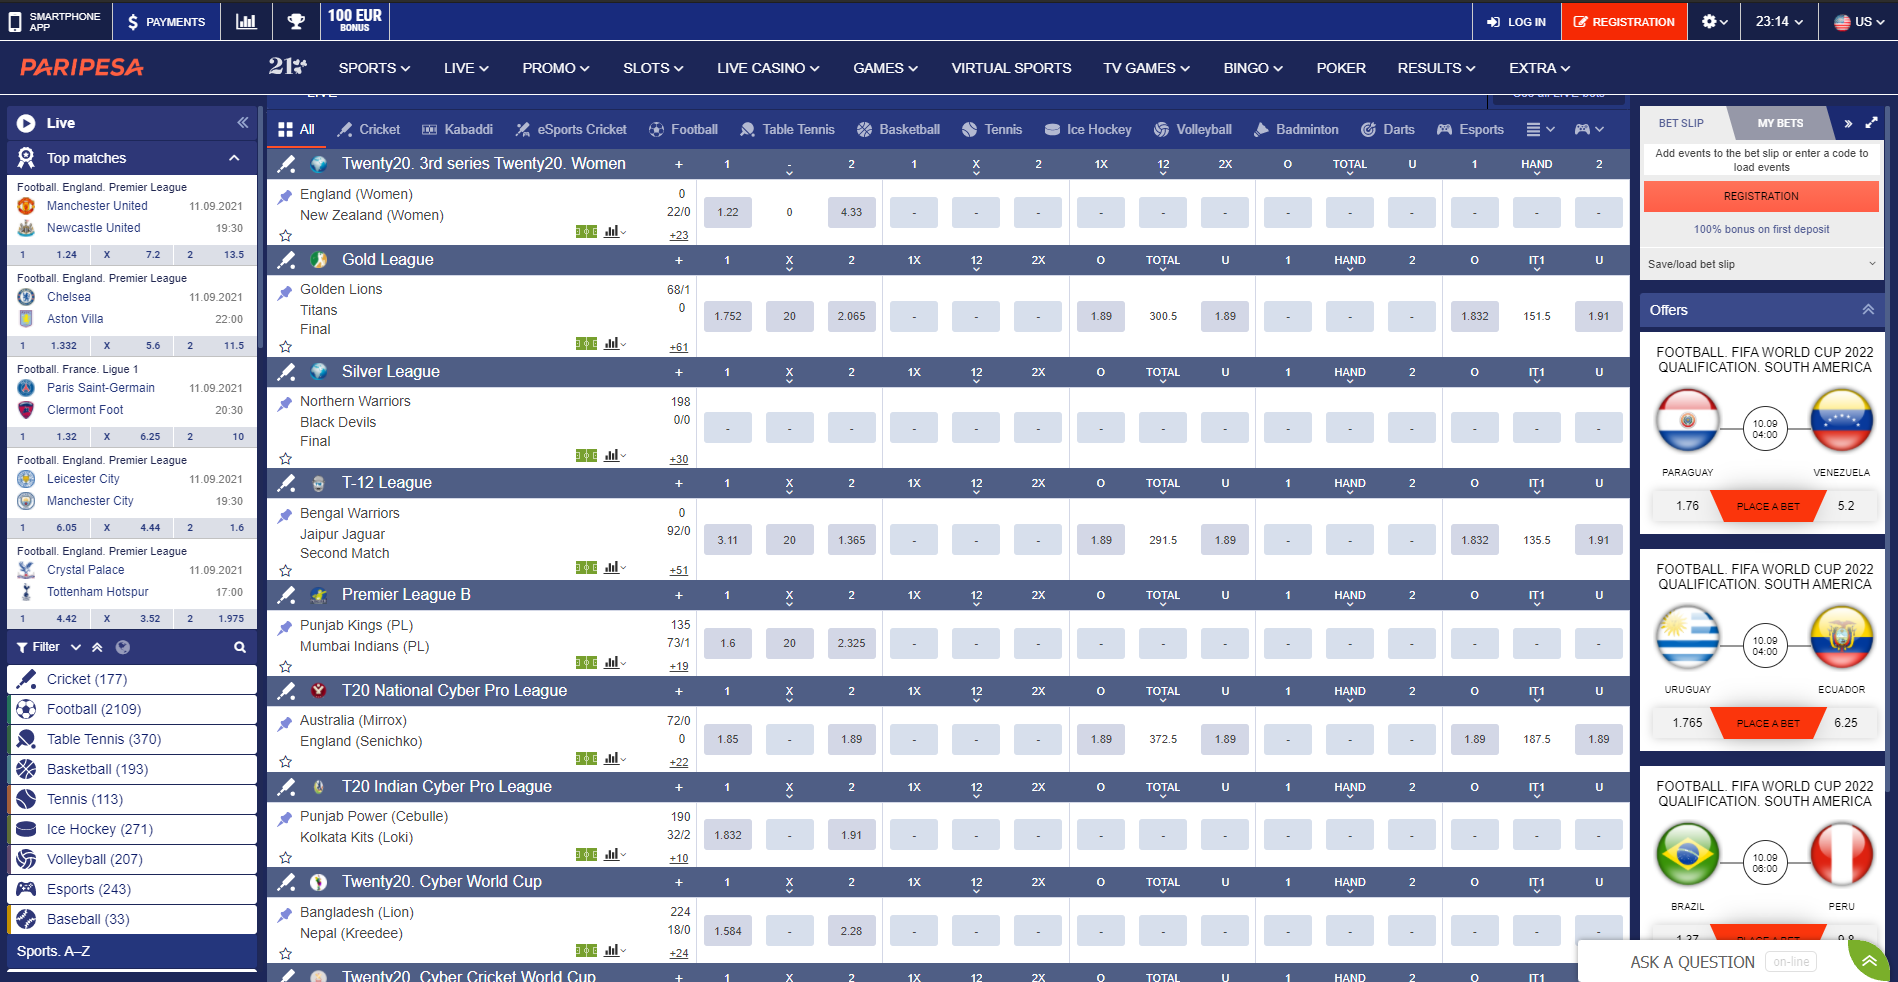Expand the Save/load bet slip dropdown
Image resolution: width=1898 pixels, height=982 pixels.
(x=1761, y=264)
